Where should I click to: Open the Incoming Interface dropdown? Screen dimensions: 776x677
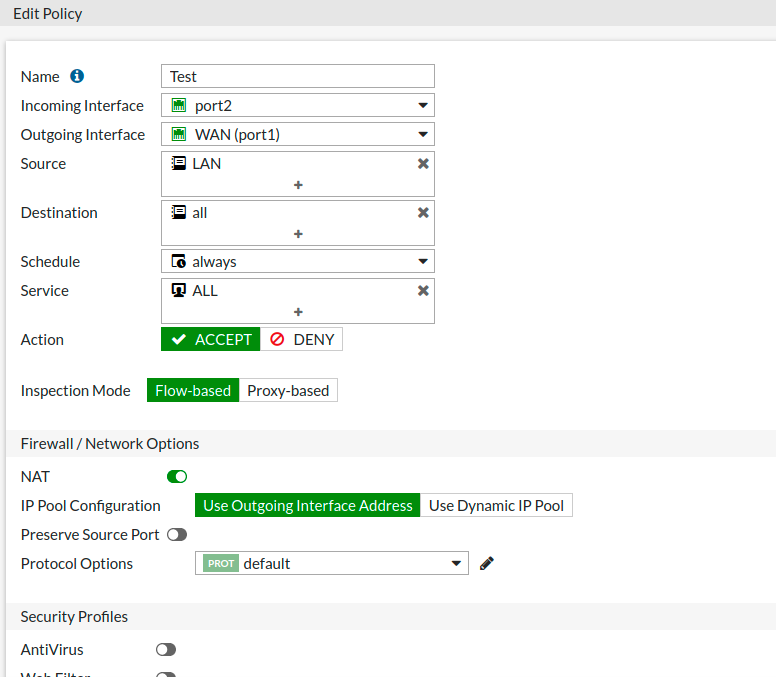click(x=298, y=106)
